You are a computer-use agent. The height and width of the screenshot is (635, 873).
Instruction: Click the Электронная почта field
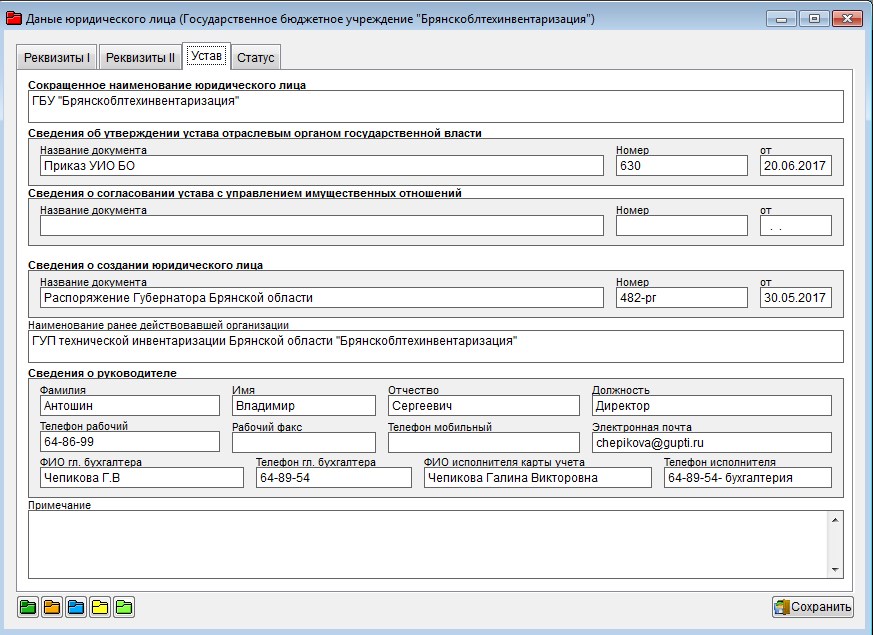712,443
